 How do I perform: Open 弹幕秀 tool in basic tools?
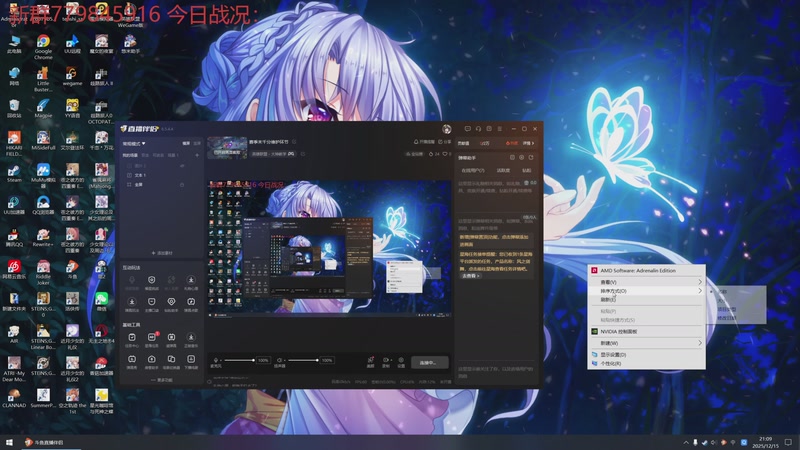click(132, 362)
